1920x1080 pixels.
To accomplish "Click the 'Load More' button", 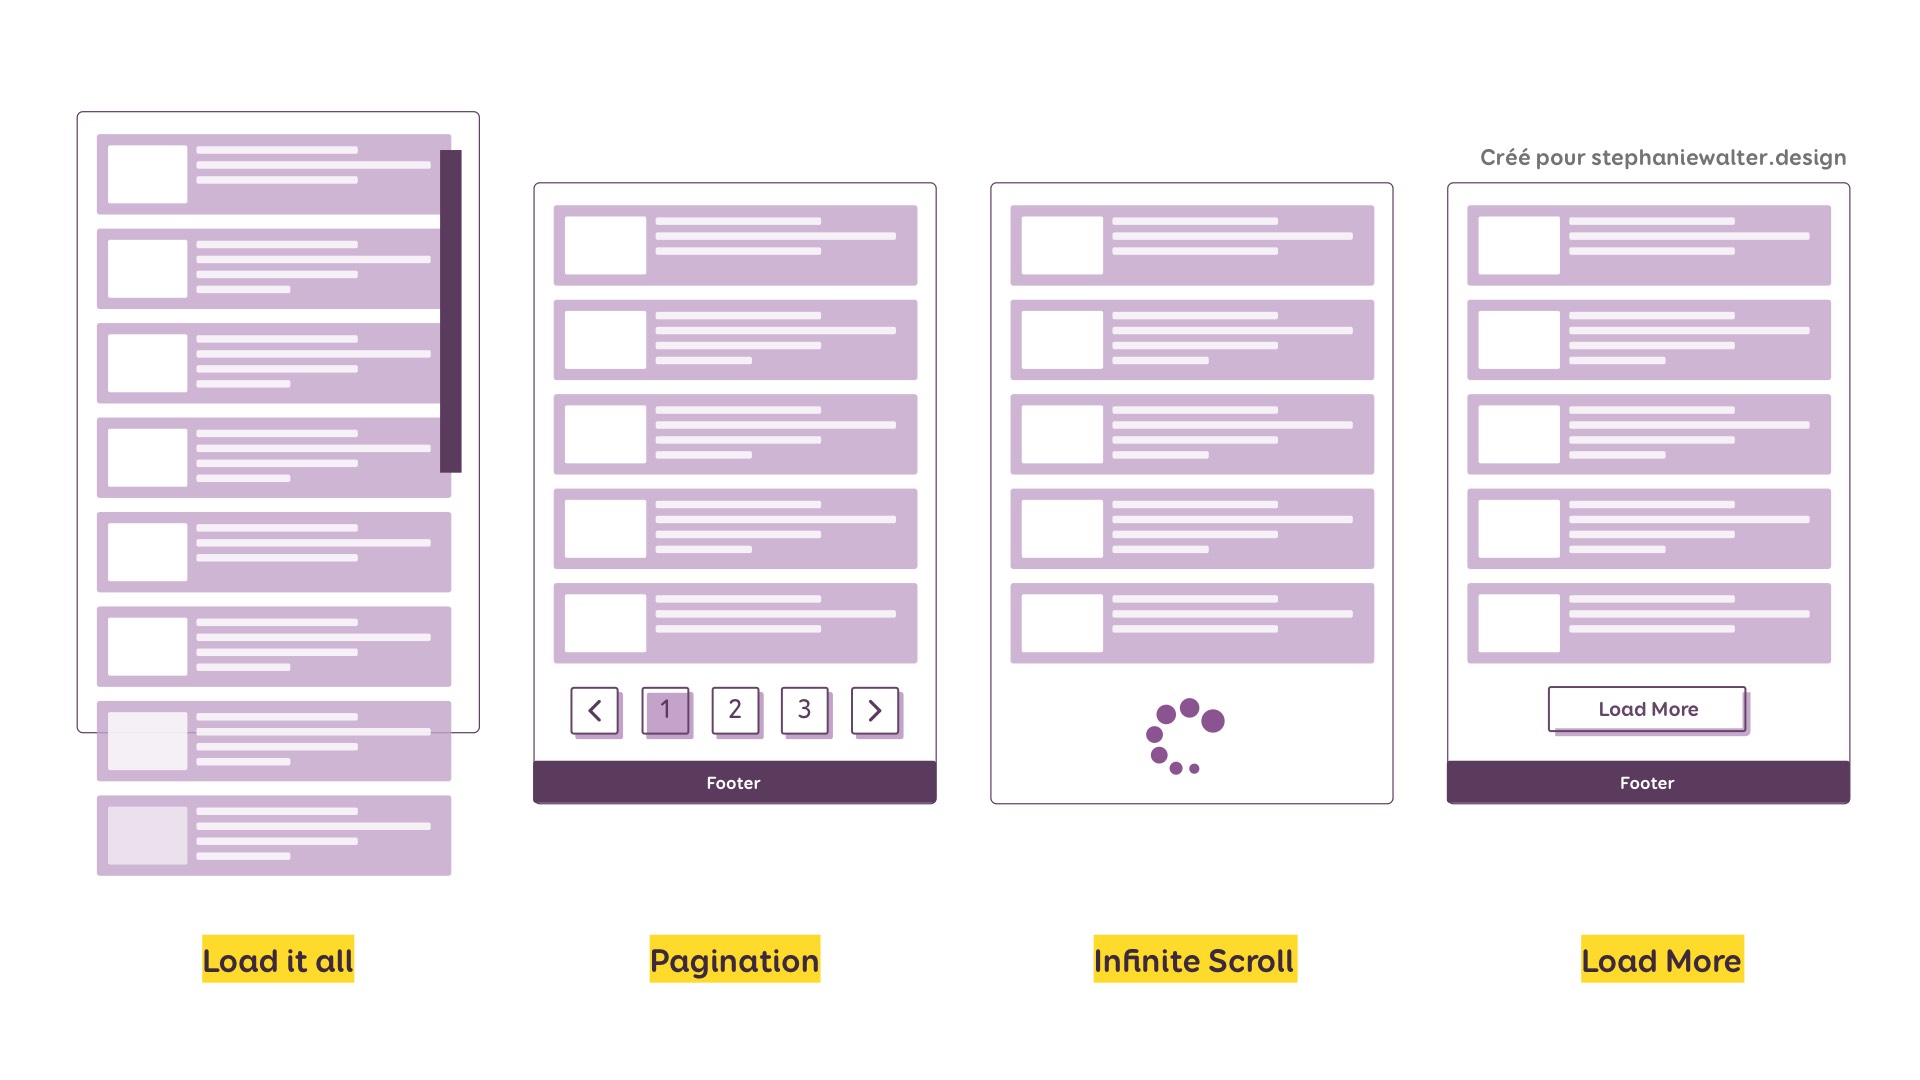I will tap(1647, 708).
